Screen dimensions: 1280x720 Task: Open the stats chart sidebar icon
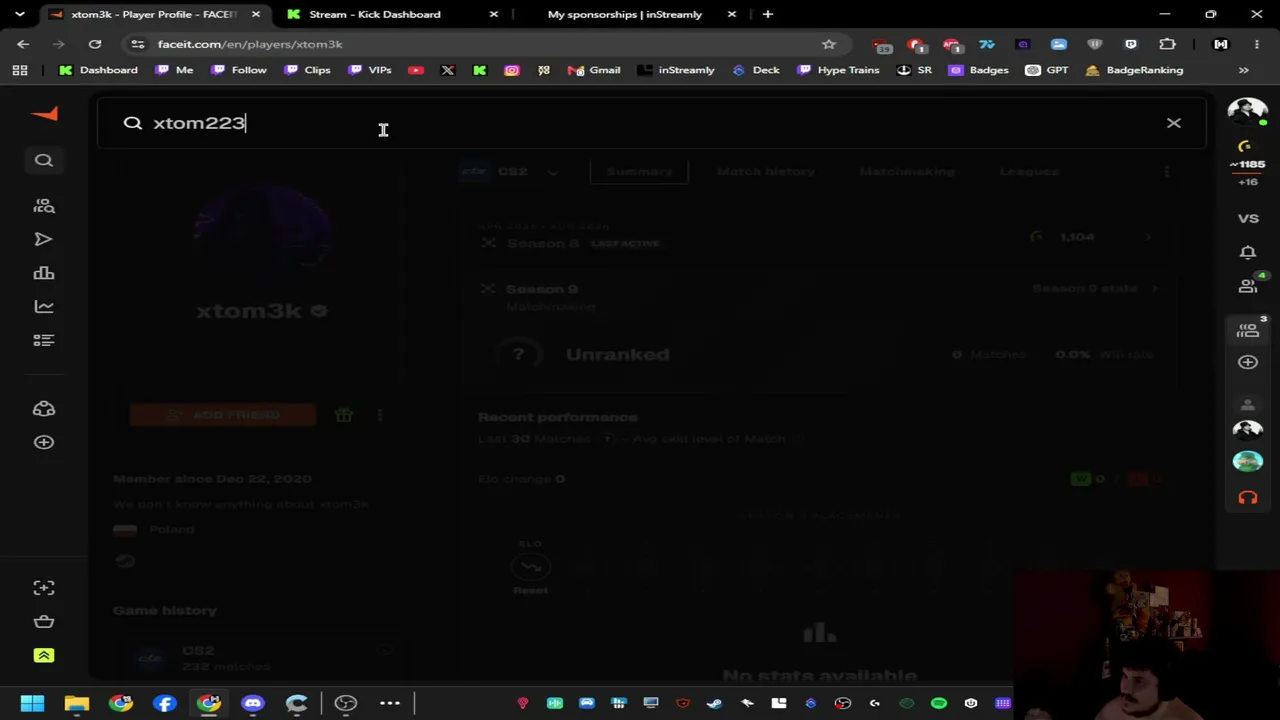pos(44,307)
